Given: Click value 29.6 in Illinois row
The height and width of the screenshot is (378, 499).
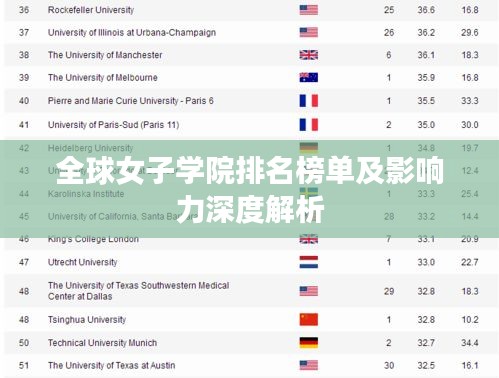Looking at the screenshot, I should tap(470, 32).
